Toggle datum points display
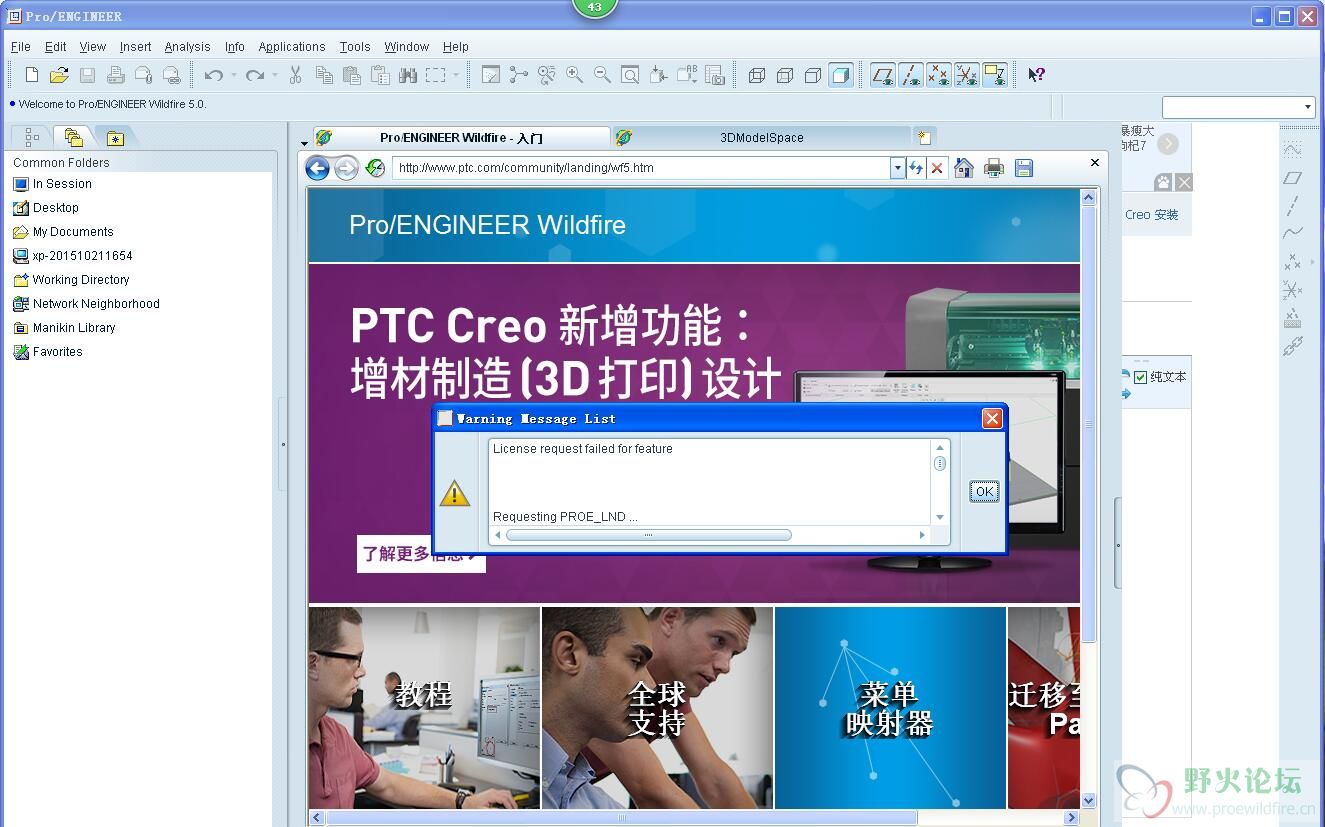This screenshot has width=1325, height=827. (x=938, y=75)
